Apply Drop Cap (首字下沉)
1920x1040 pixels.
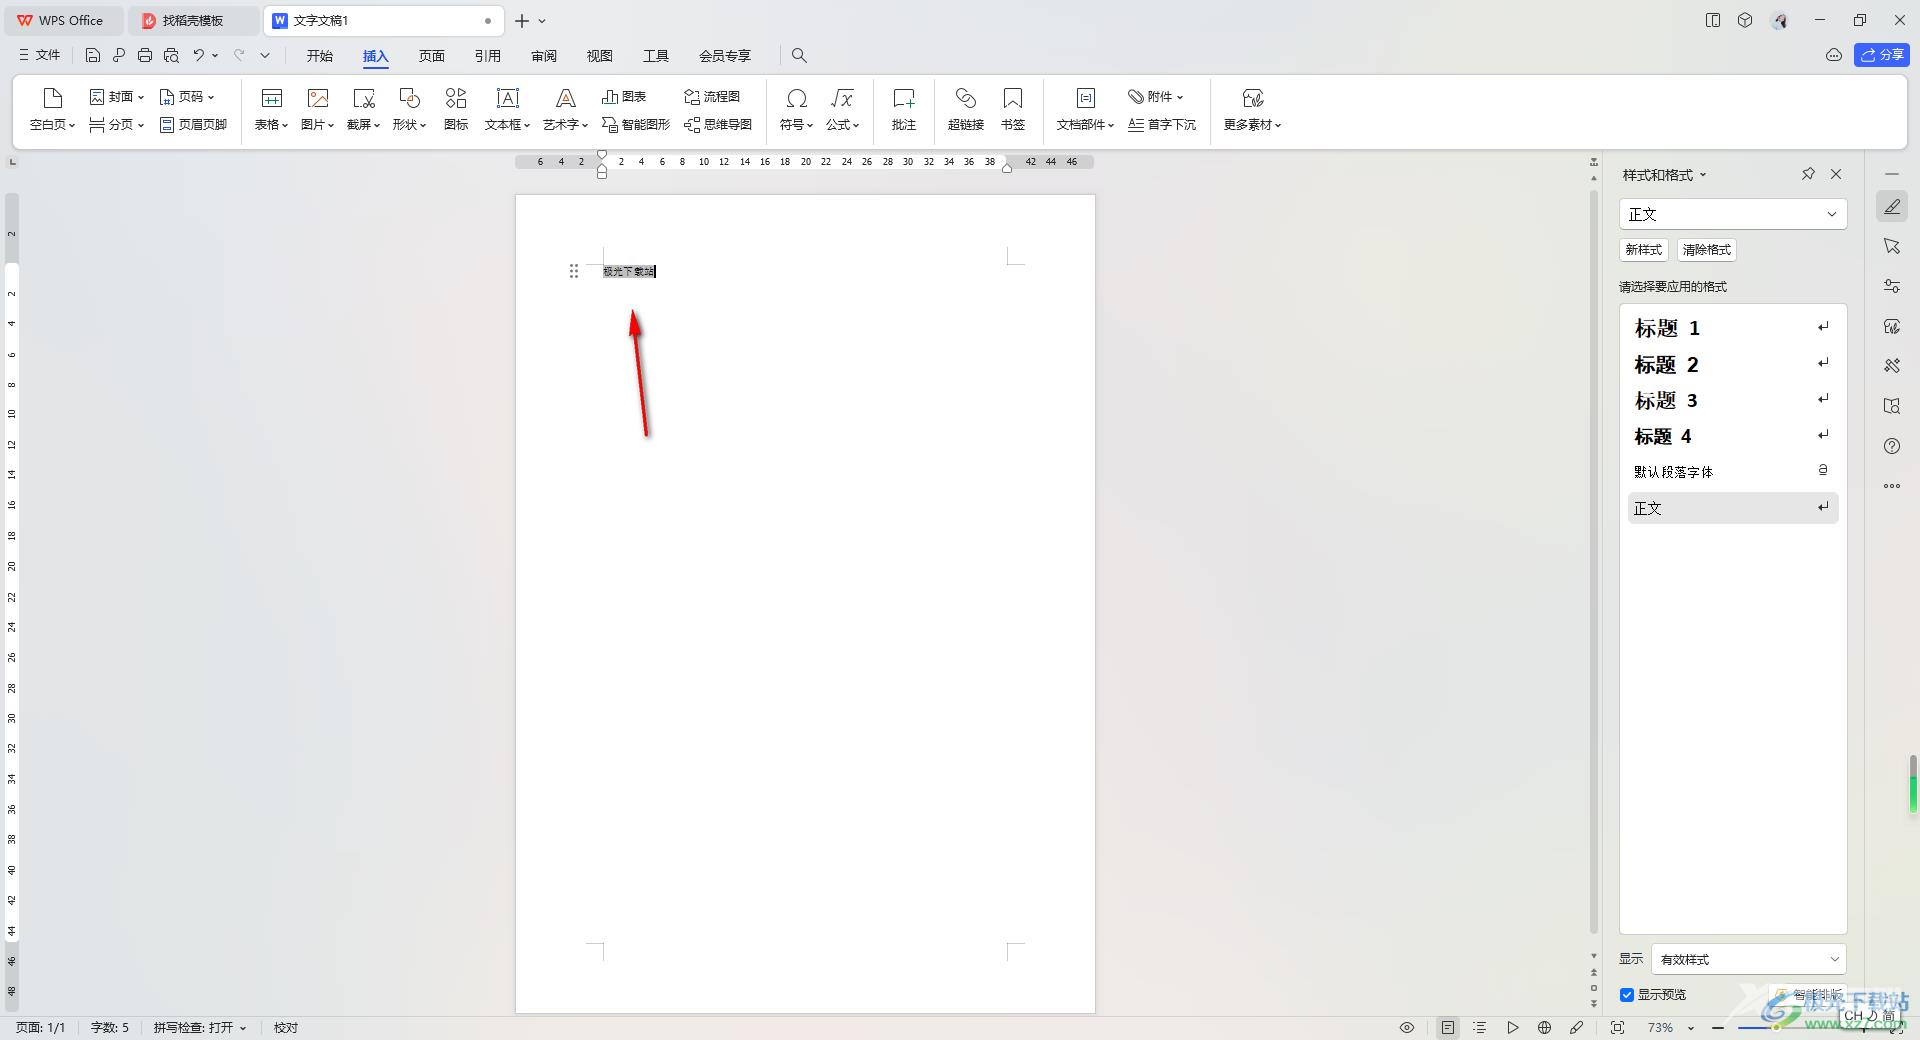click(x=1162, y=125)
